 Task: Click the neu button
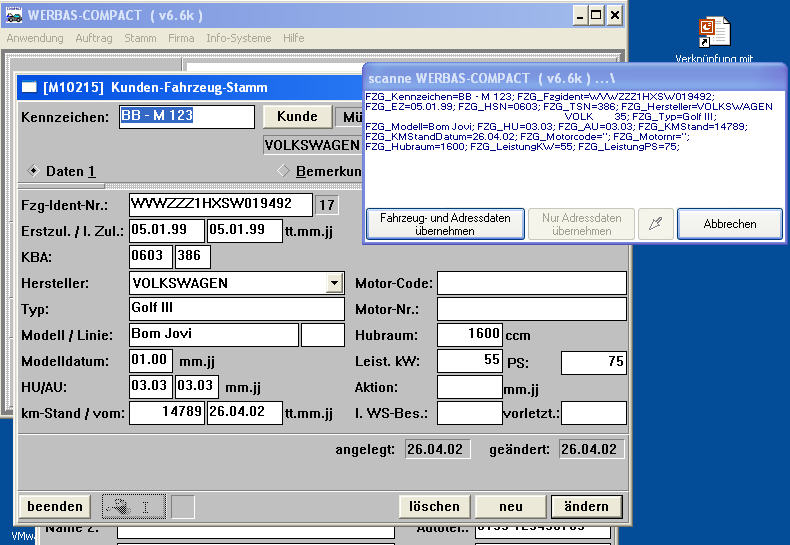pos(510,506)
